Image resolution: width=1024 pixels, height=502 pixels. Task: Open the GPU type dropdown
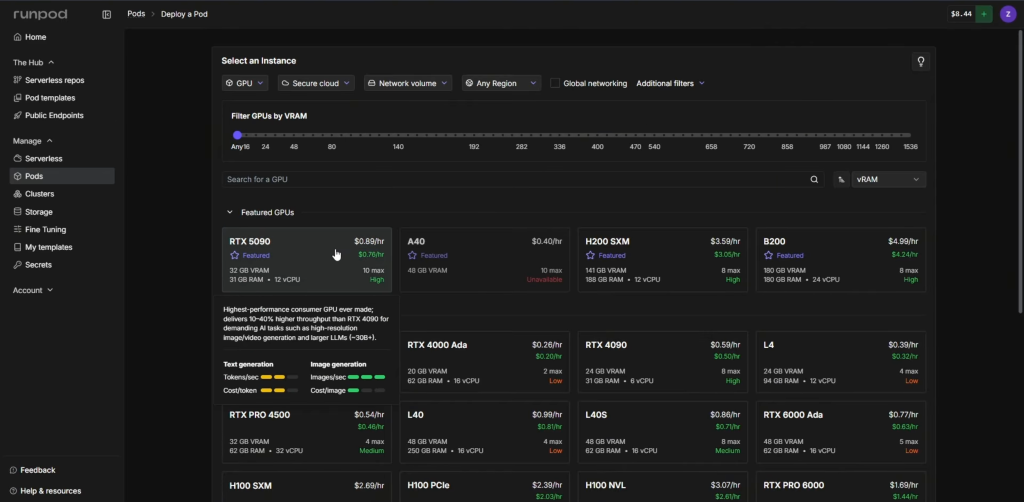tap(245, 84)
